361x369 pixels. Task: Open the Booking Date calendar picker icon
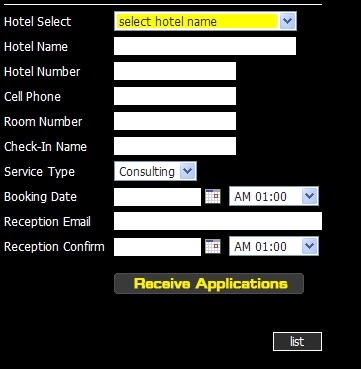tap(213, 196)
